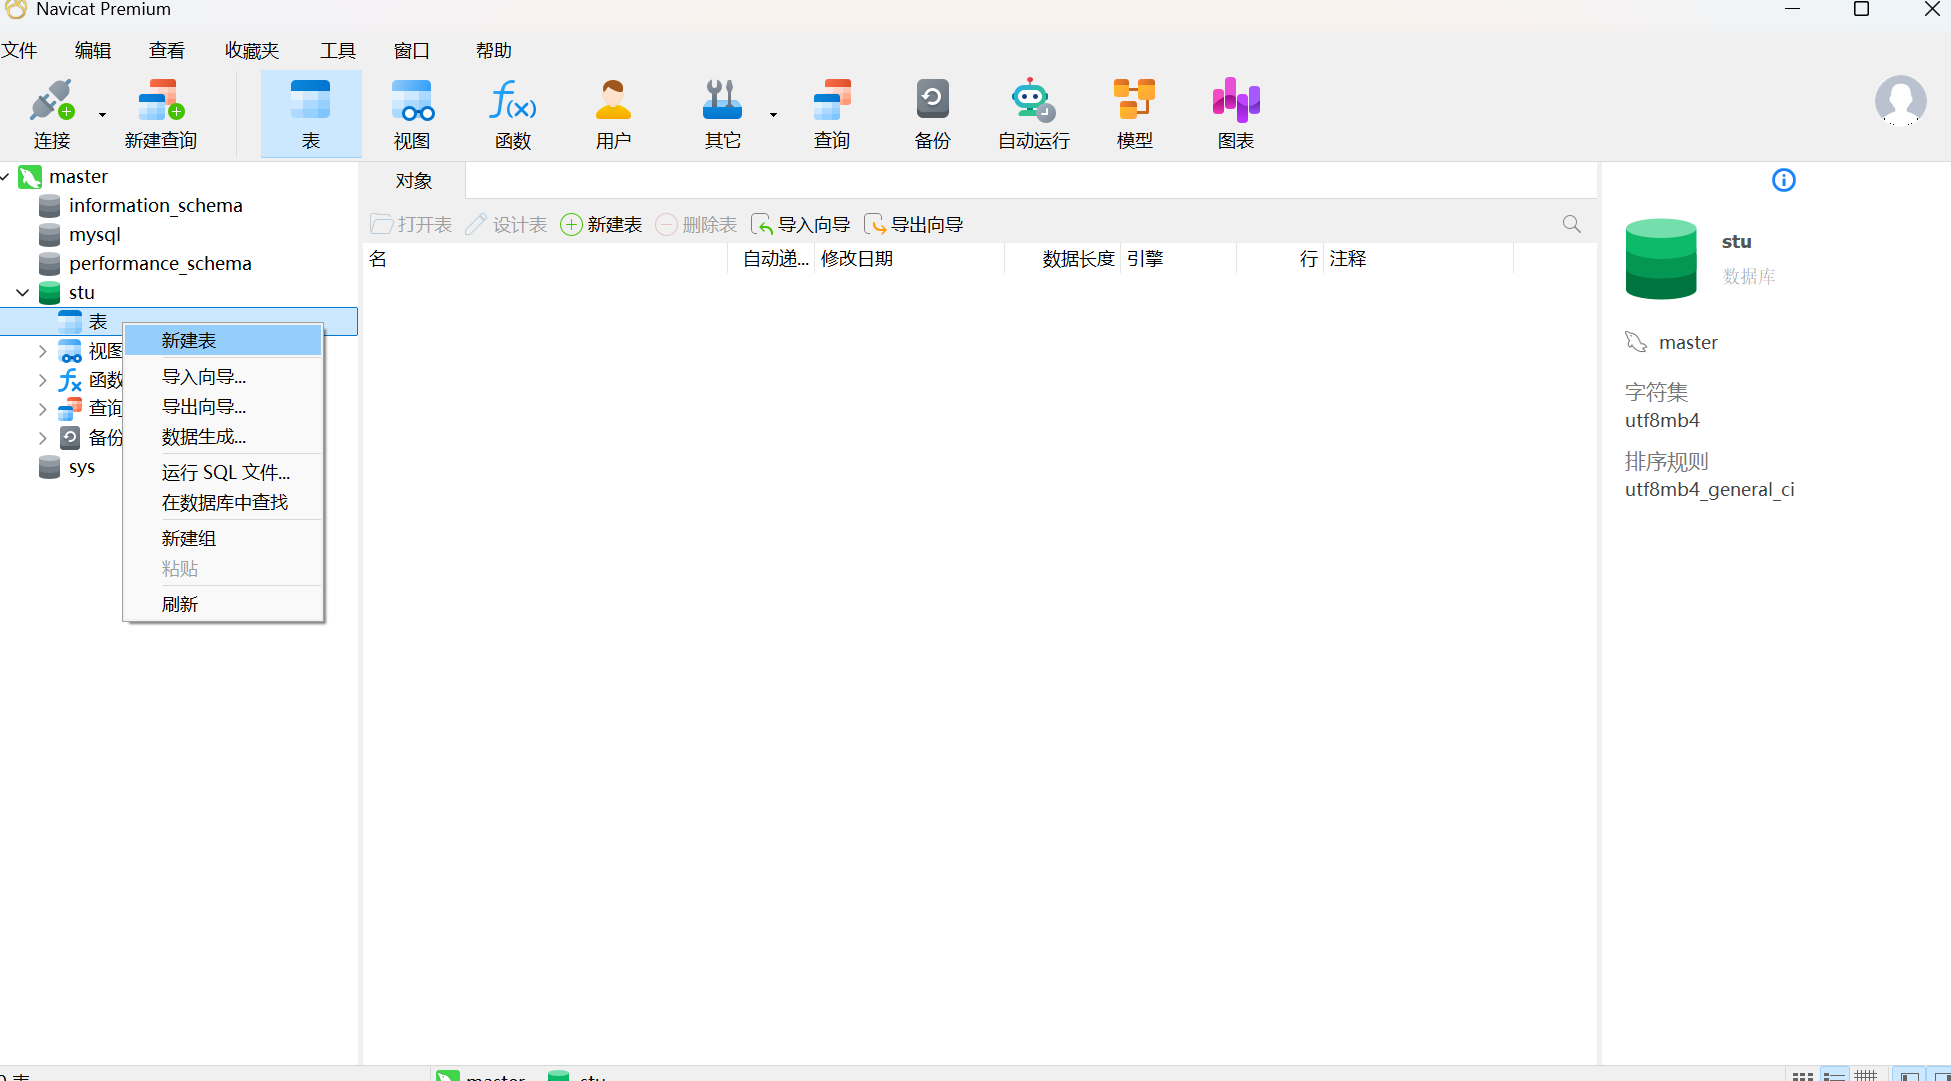This screenshot has width=1951, height=1081.
Task: Expand the 函数 node chevron
Action: click(42, 380)
